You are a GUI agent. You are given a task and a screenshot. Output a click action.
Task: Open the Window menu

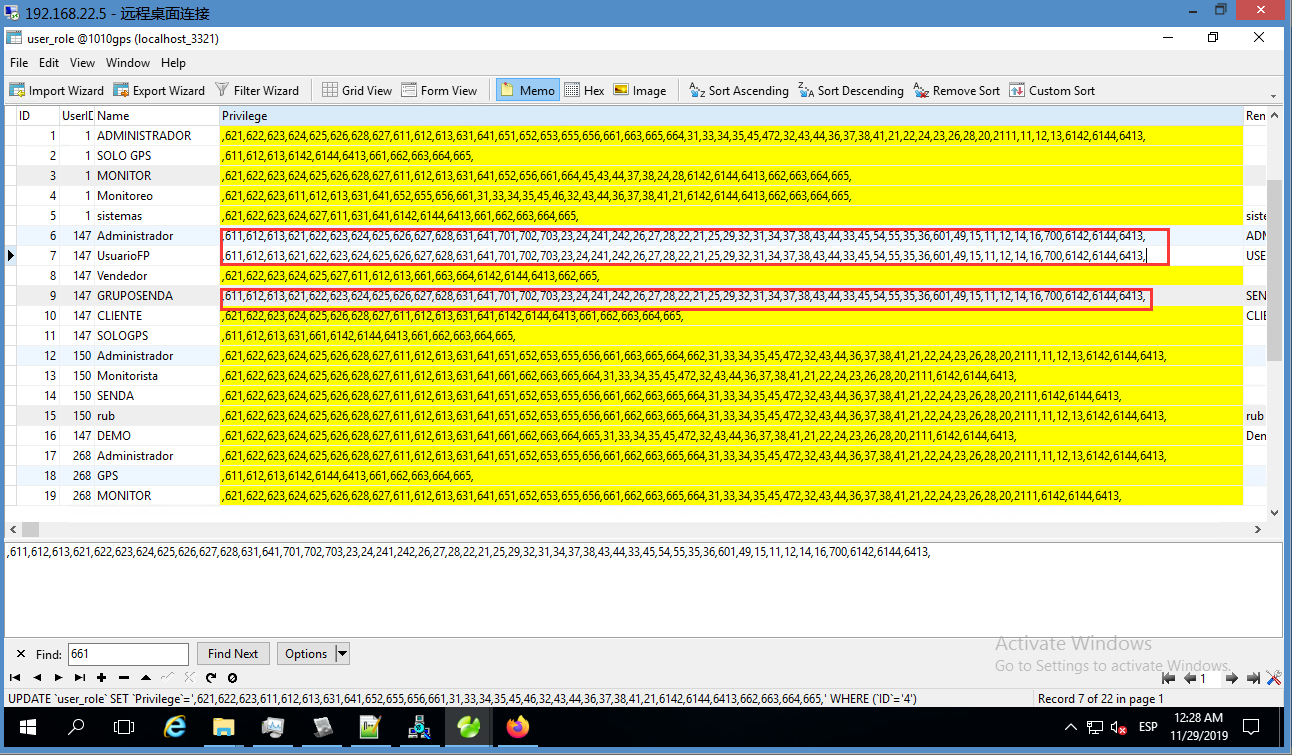click(x=128, y=62)
